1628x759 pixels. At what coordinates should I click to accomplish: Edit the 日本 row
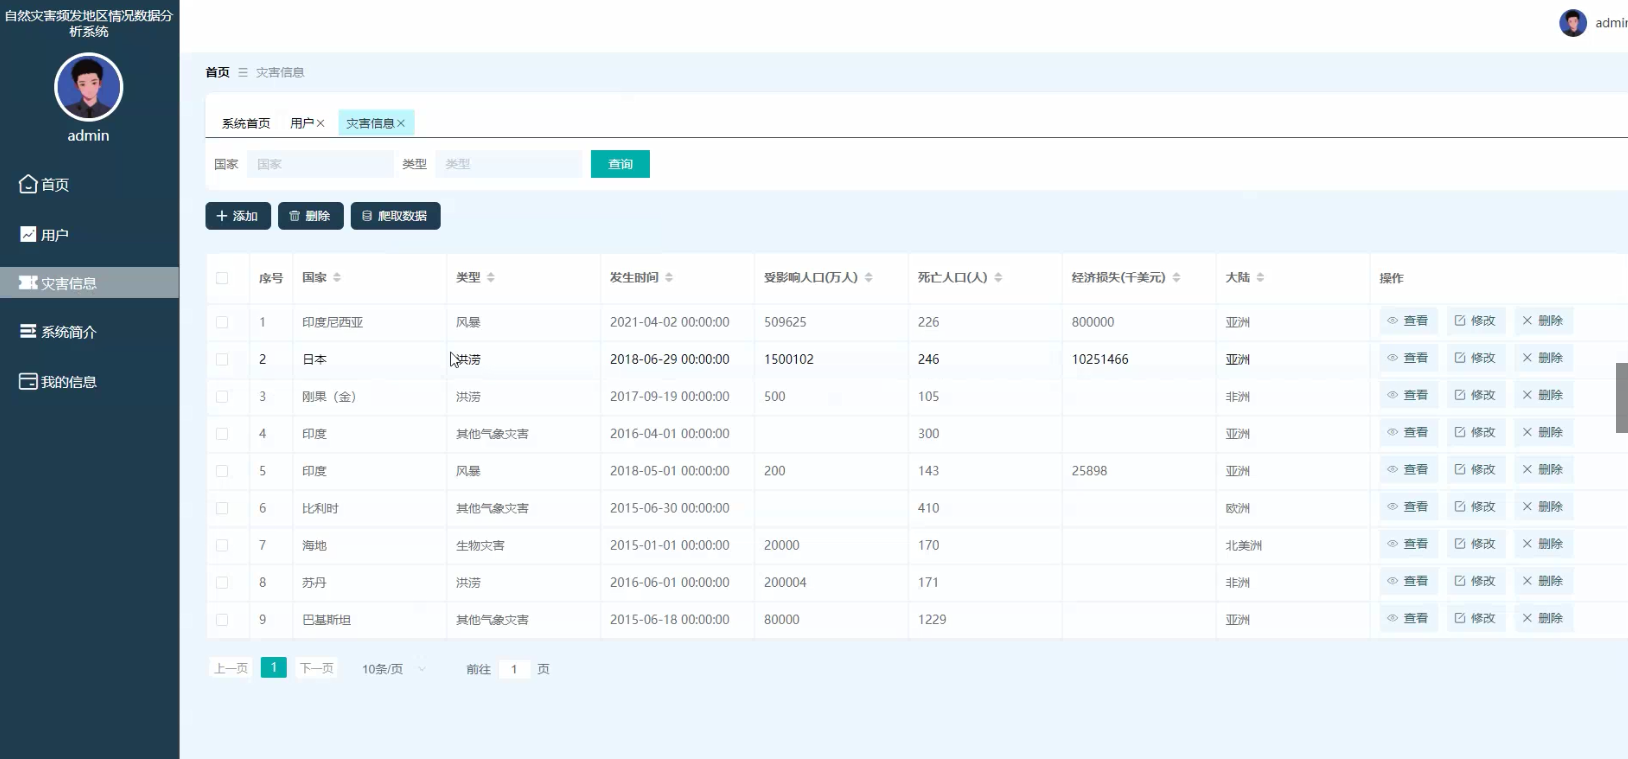tap(1476, 358)
